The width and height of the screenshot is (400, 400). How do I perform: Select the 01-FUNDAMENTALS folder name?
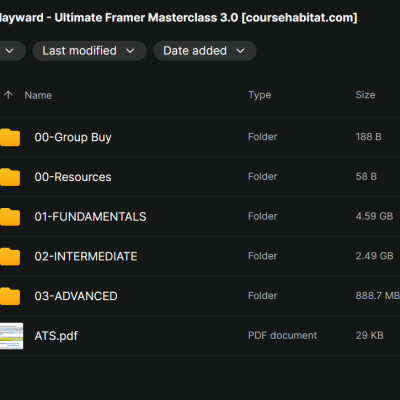coord(90,217)
